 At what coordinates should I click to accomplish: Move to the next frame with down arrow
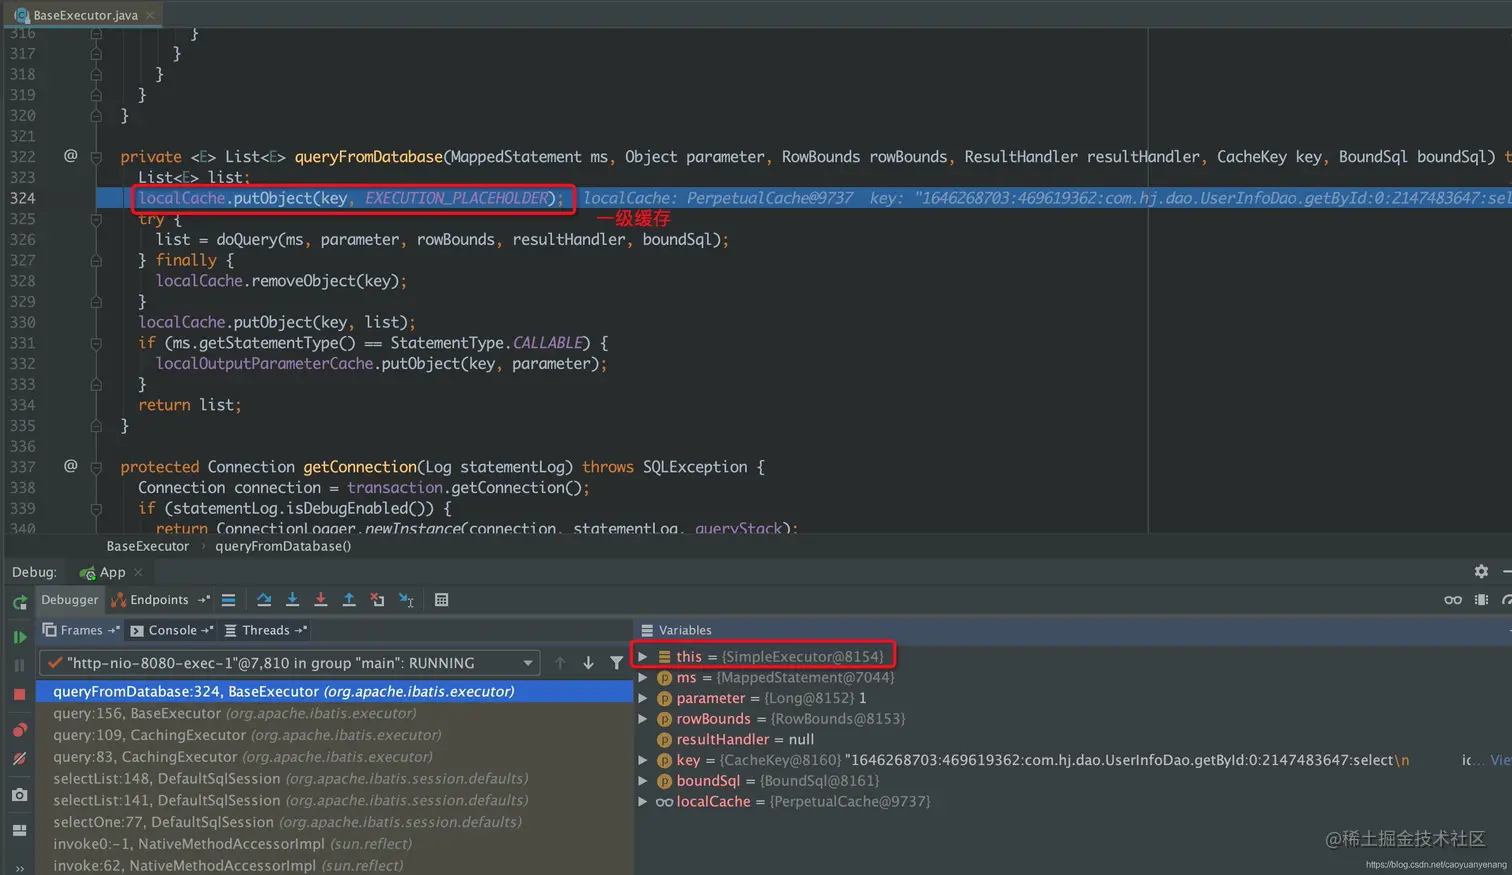588,663
